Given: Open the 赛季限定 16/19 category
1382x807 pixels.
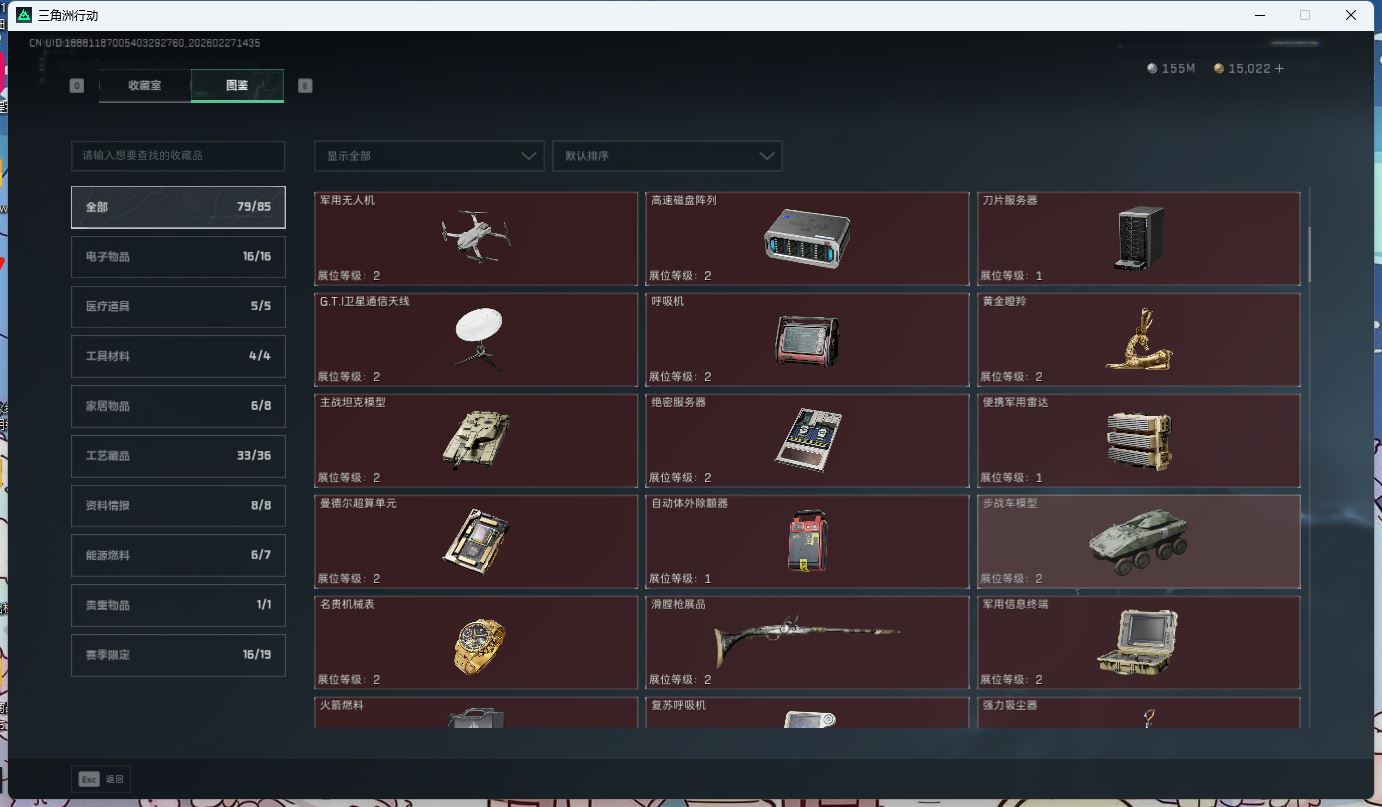Looking at the screenshot, I should (x=178, y=655).
